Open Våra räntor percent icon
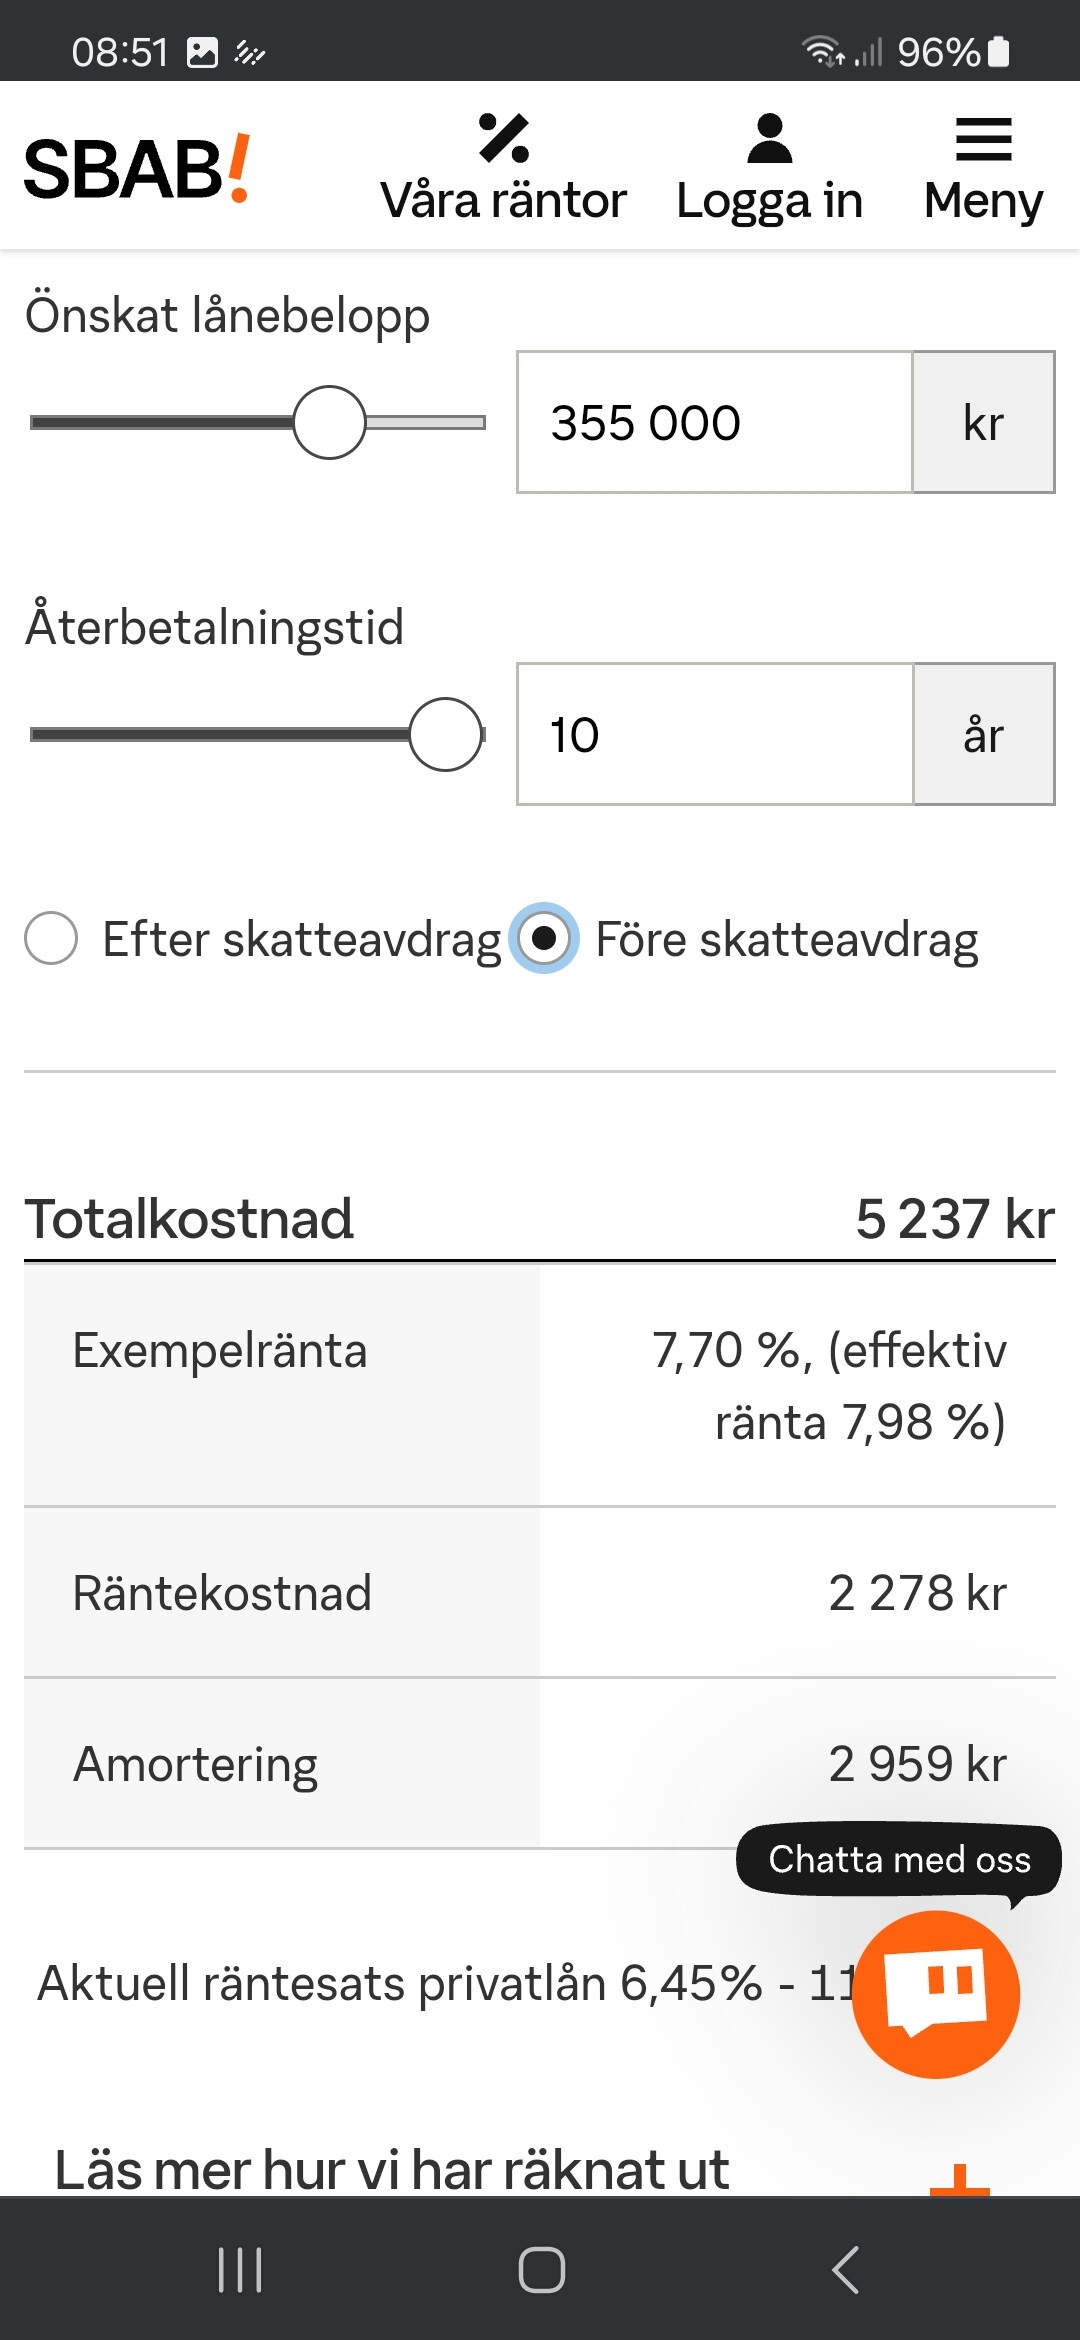The width and height of the screenshot is (1080, 2340). pyautogui.click(x=504, y=138)
